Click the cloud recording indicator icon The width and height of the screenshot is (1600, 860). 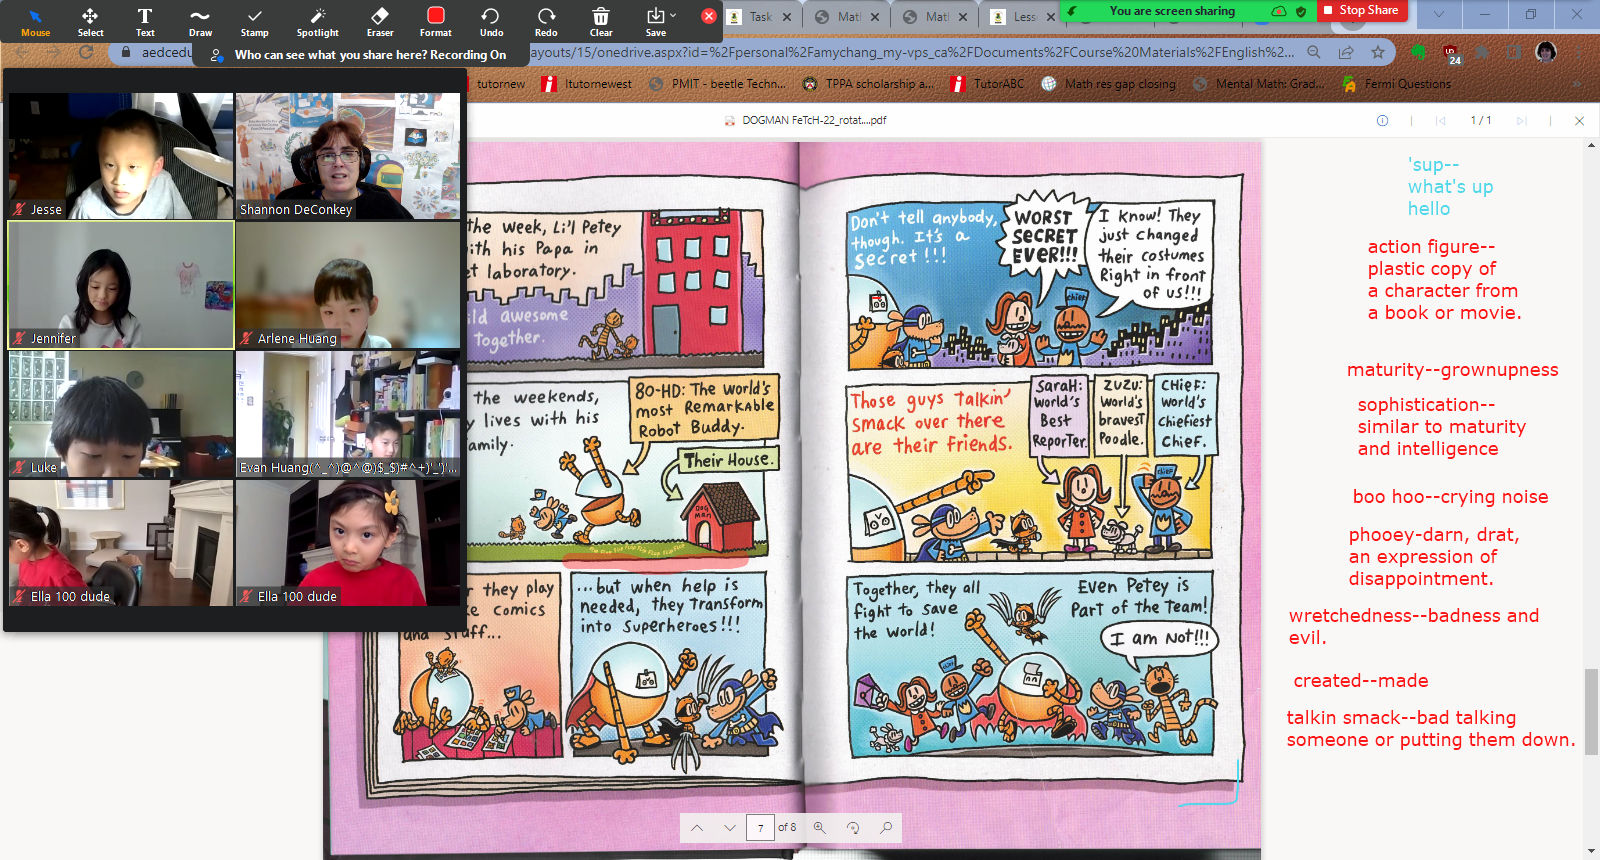(x=1279, y=11)
